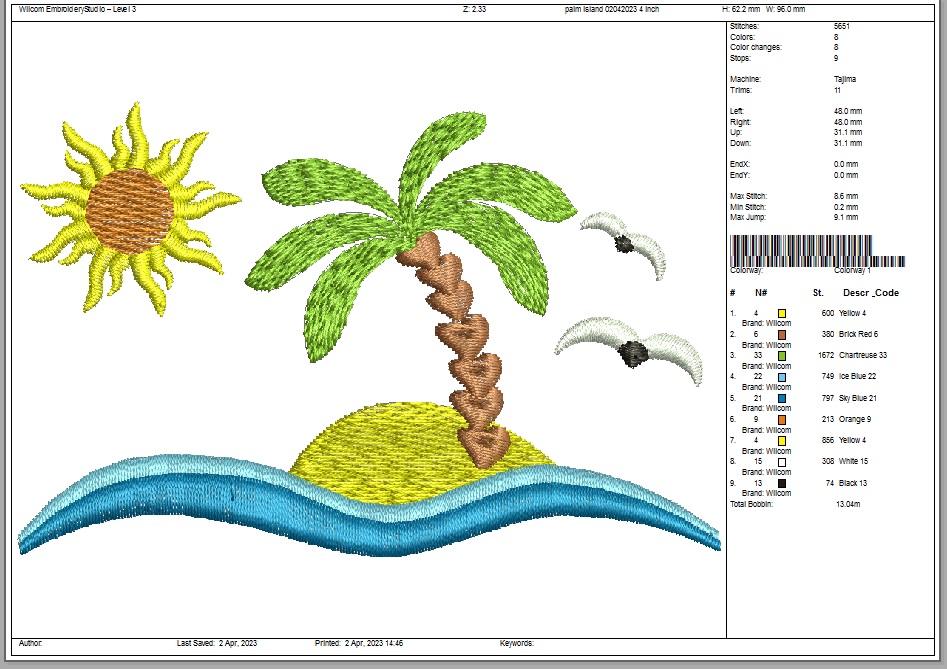The height and width of the screenshot is (669, 947).
Task: Click the Sky Blue 21 swatch
Action: pyautogui.click(x=781, y=398)
